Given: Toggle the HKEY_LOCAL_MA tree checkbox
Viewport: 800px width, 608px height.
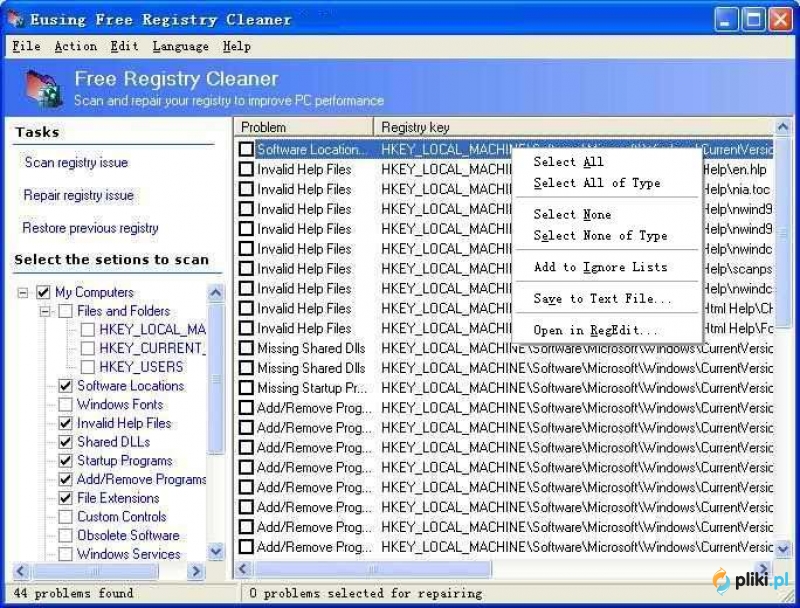Looking at the screenshot, I should 88,330.
